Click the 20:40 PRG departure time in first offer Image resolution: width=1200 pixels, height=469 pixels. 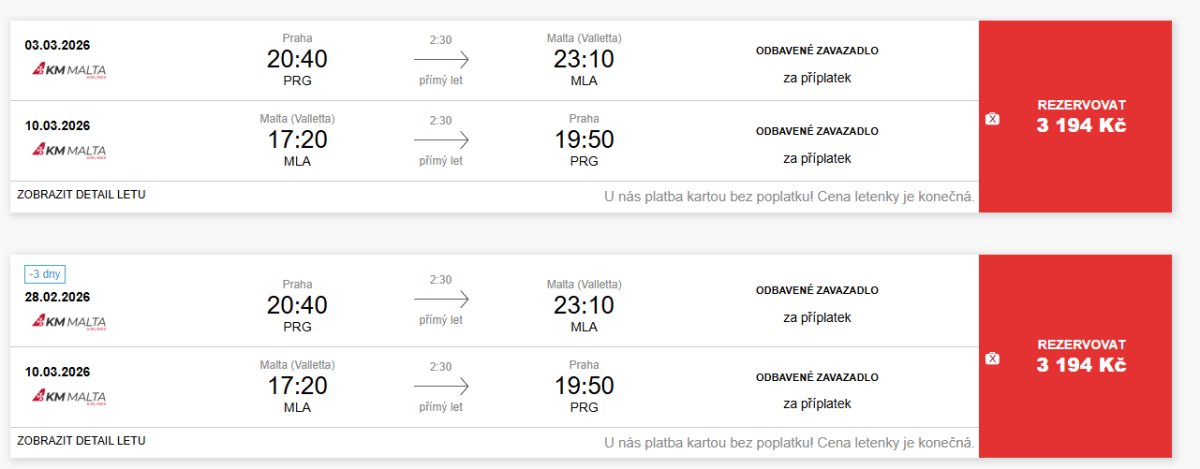[297, 59]
